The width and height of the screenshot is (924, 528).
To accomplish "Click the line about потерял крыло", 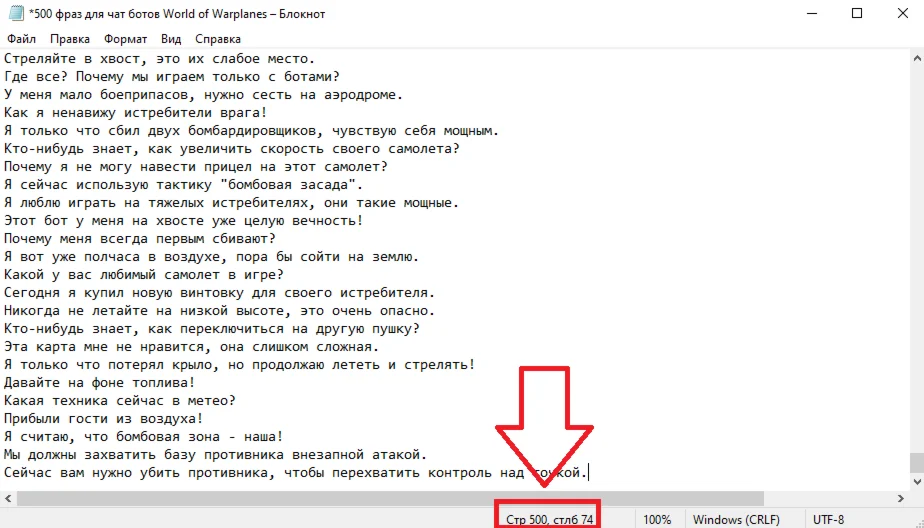I will [239, 365].
